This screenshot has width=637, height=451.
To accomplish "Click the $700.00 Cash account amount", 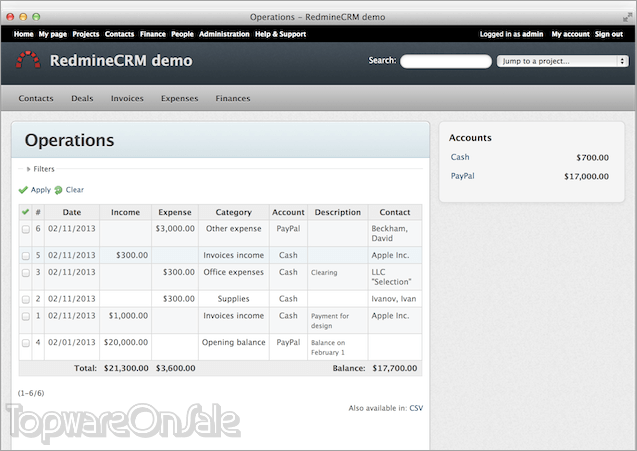I will (592, 158).
